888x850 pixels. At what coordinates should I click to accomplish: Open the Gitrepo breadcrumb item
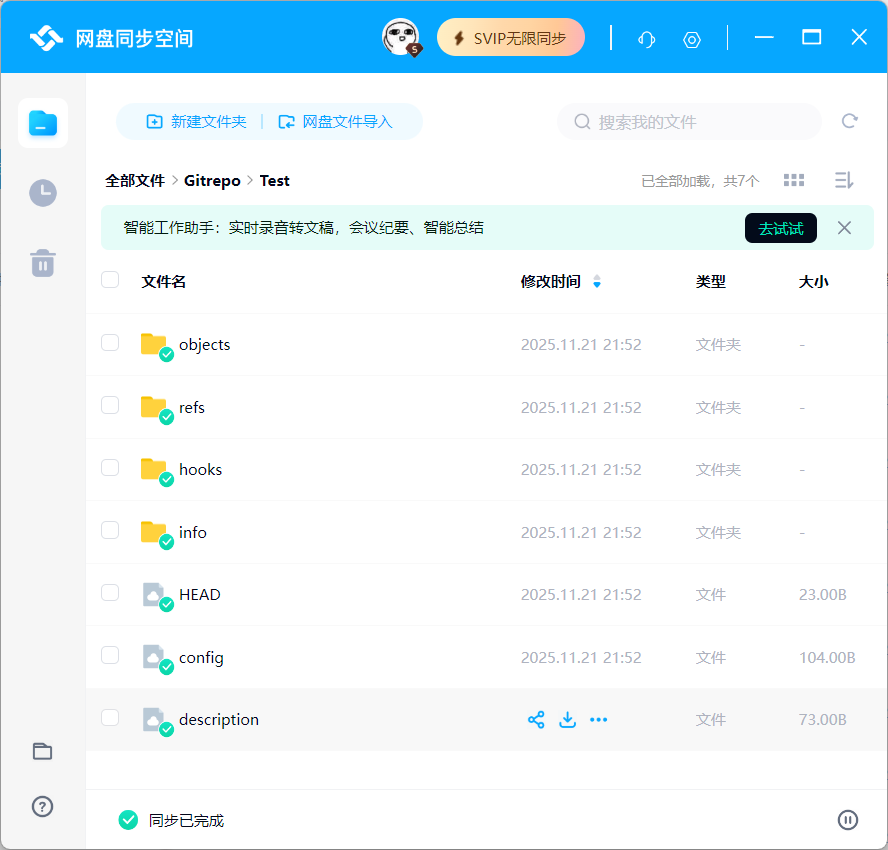212,180
